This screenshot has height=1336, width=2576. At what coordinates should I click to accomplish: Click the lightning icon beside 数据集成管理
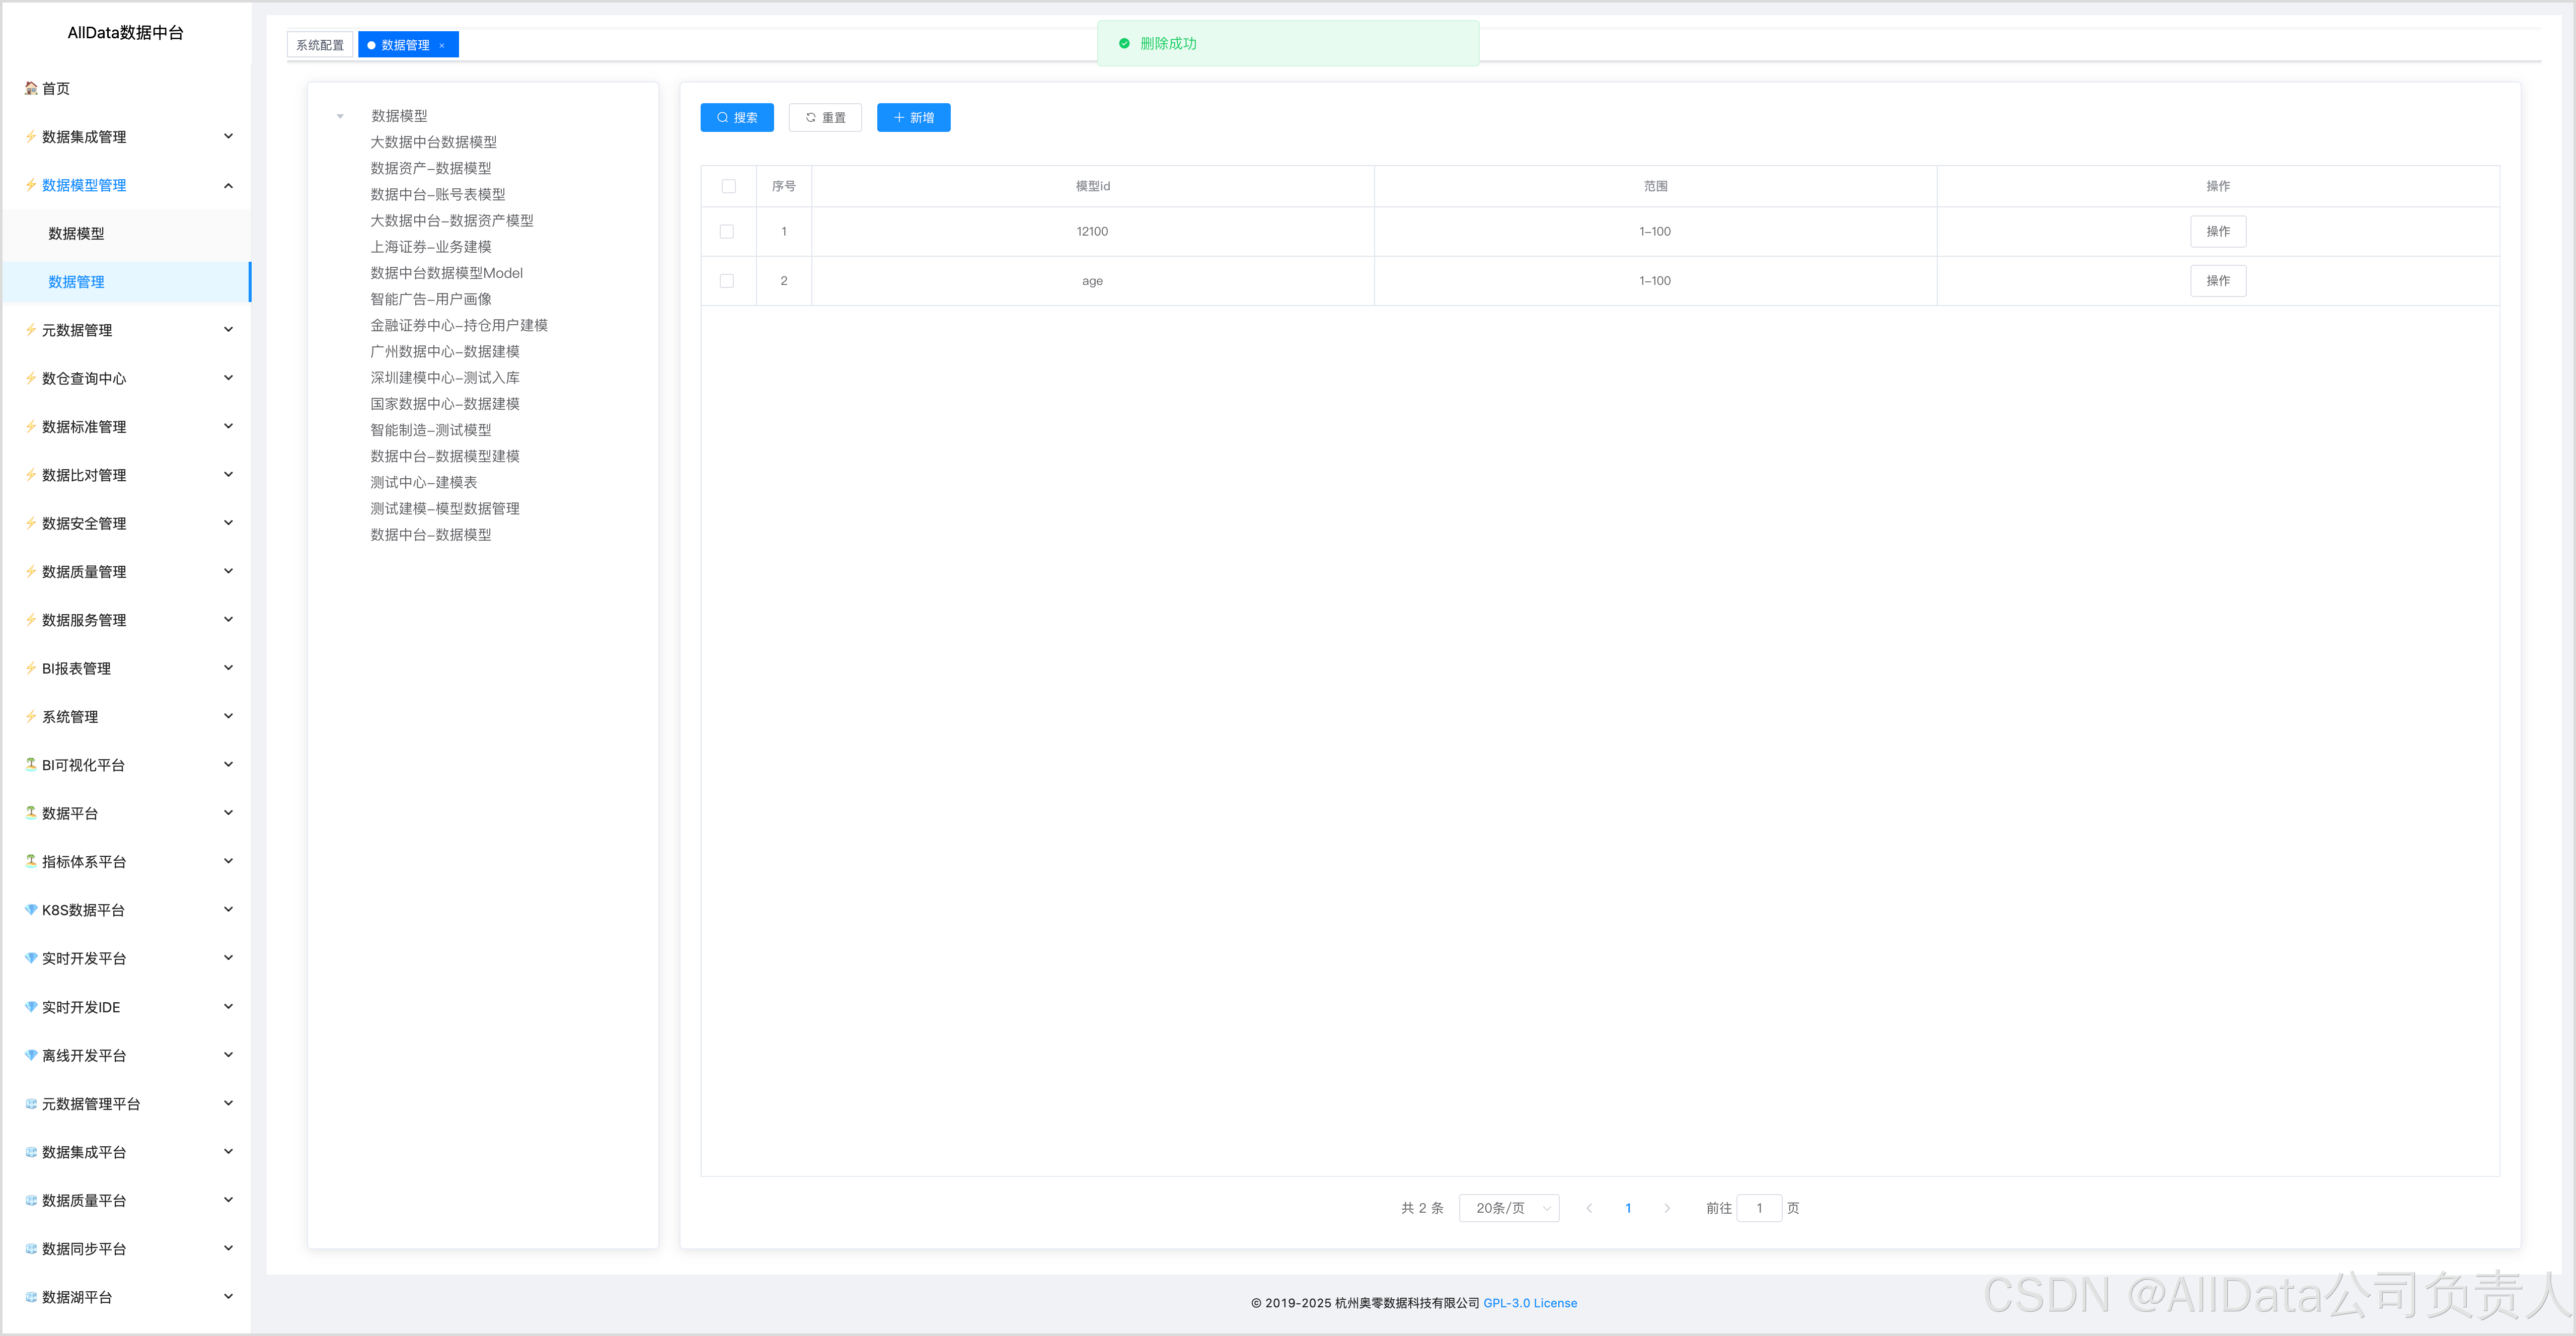[31, 136]
